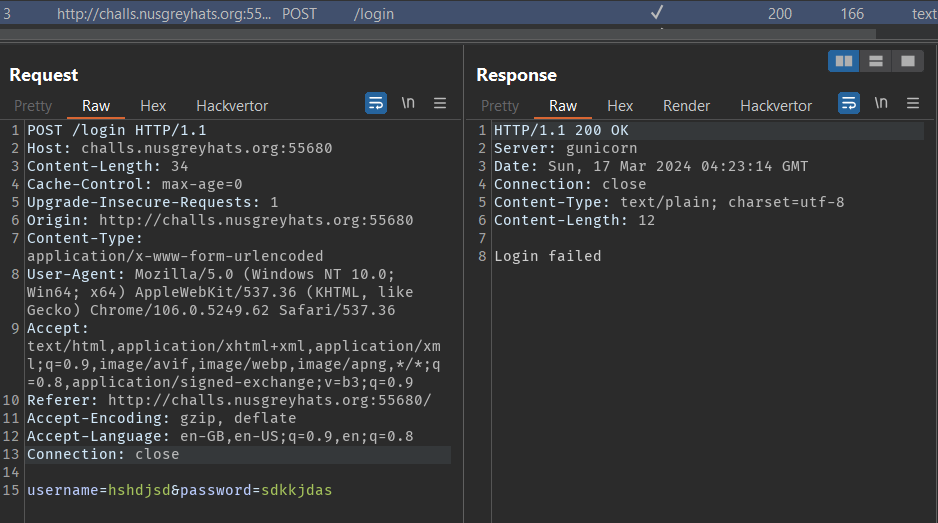Open Hackvertor tab in Response panel
The height and width of the screenshot is (523, 938).
[x=776, y=106]
